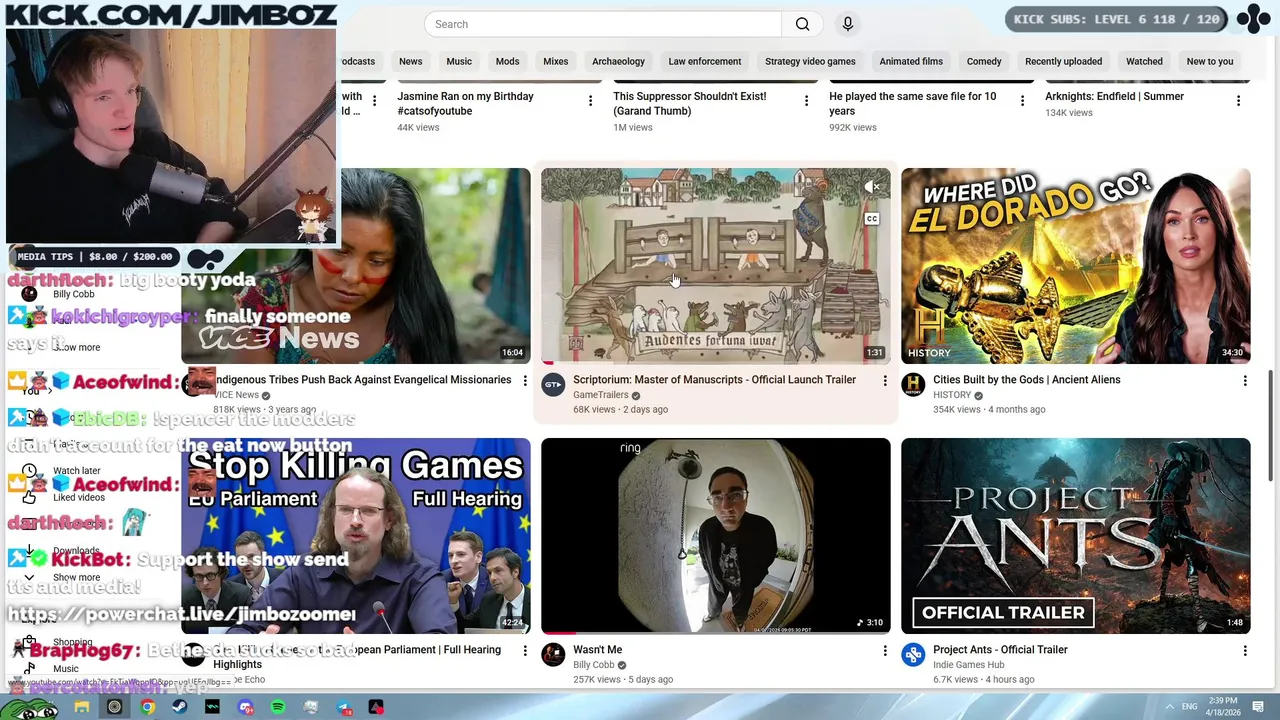1280x720 pixels.
Task: Click Wasn't Me red watch progress bar
Action: (x=558, y=633)
